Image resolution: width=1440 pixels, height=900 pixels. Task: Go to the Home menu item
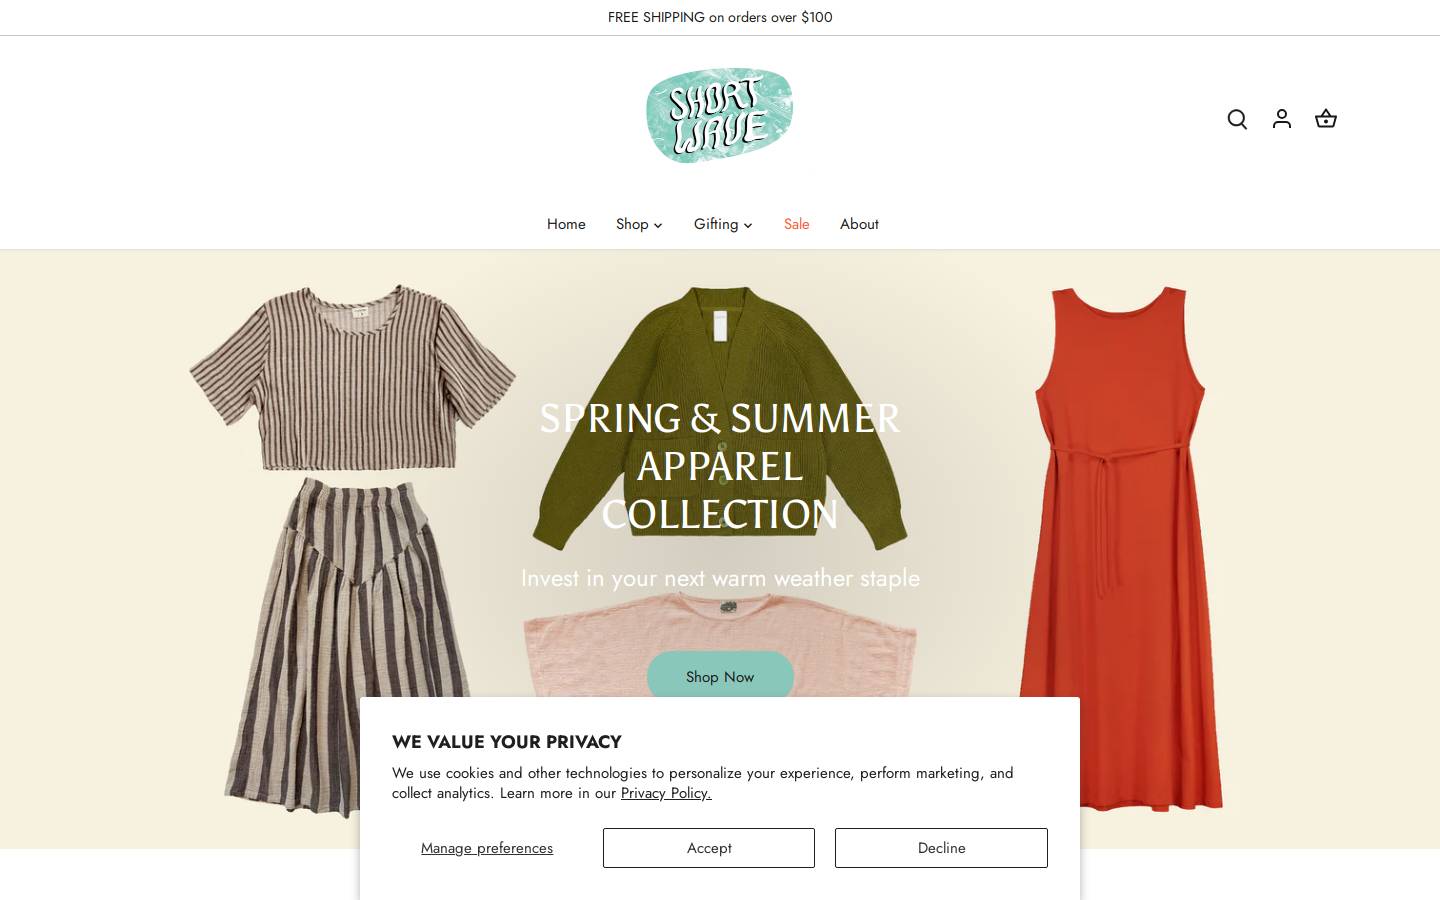566,224
